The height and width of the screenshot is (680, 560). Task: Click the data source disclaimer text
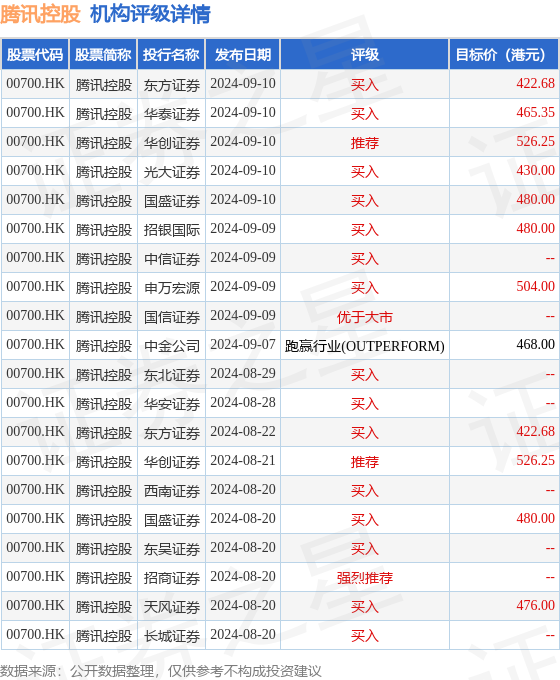click(160, 671)
